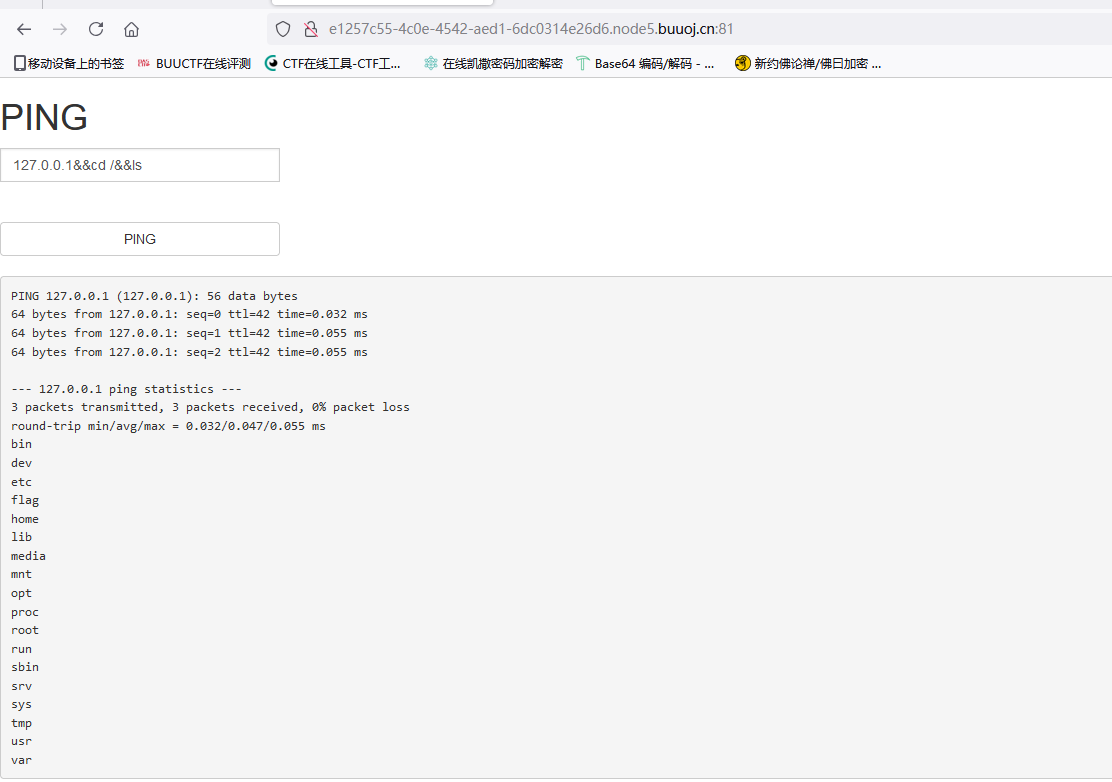Image resolution: width=1112 pixels, height=782 pixels.
Task: Open the Base64 编码/解码 bookmark
Action: click(x=645, y=64)
